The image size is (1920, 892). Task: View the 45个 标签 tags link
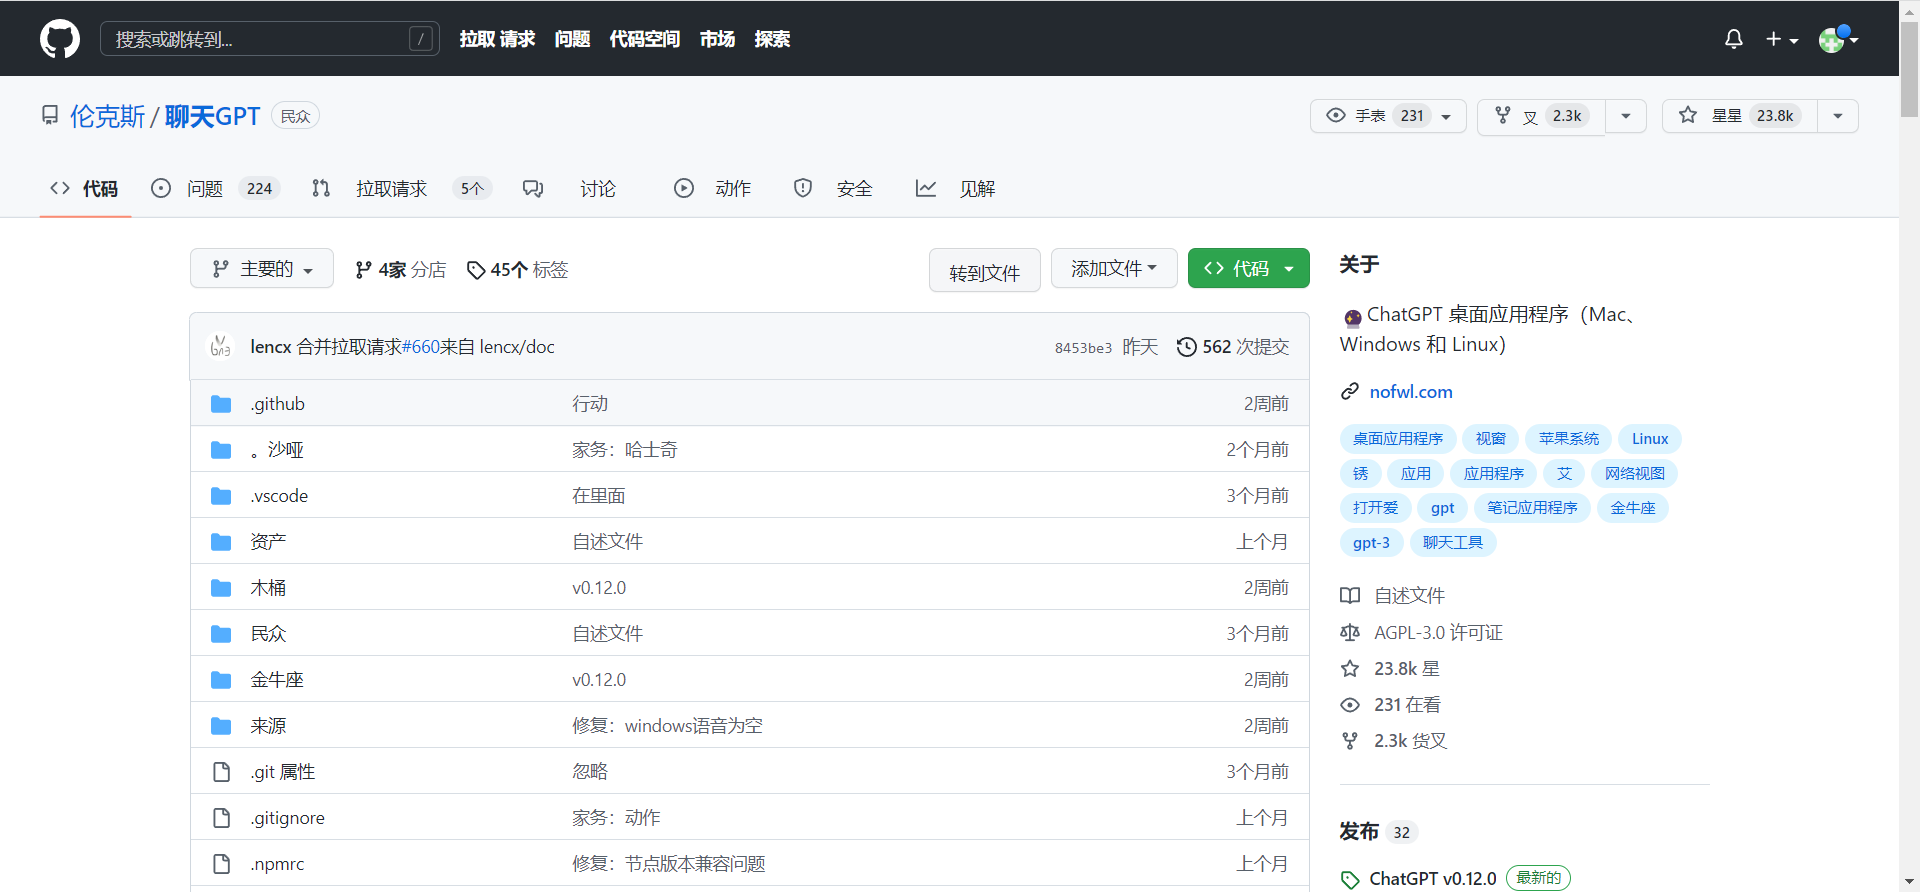tap(518, 270)
